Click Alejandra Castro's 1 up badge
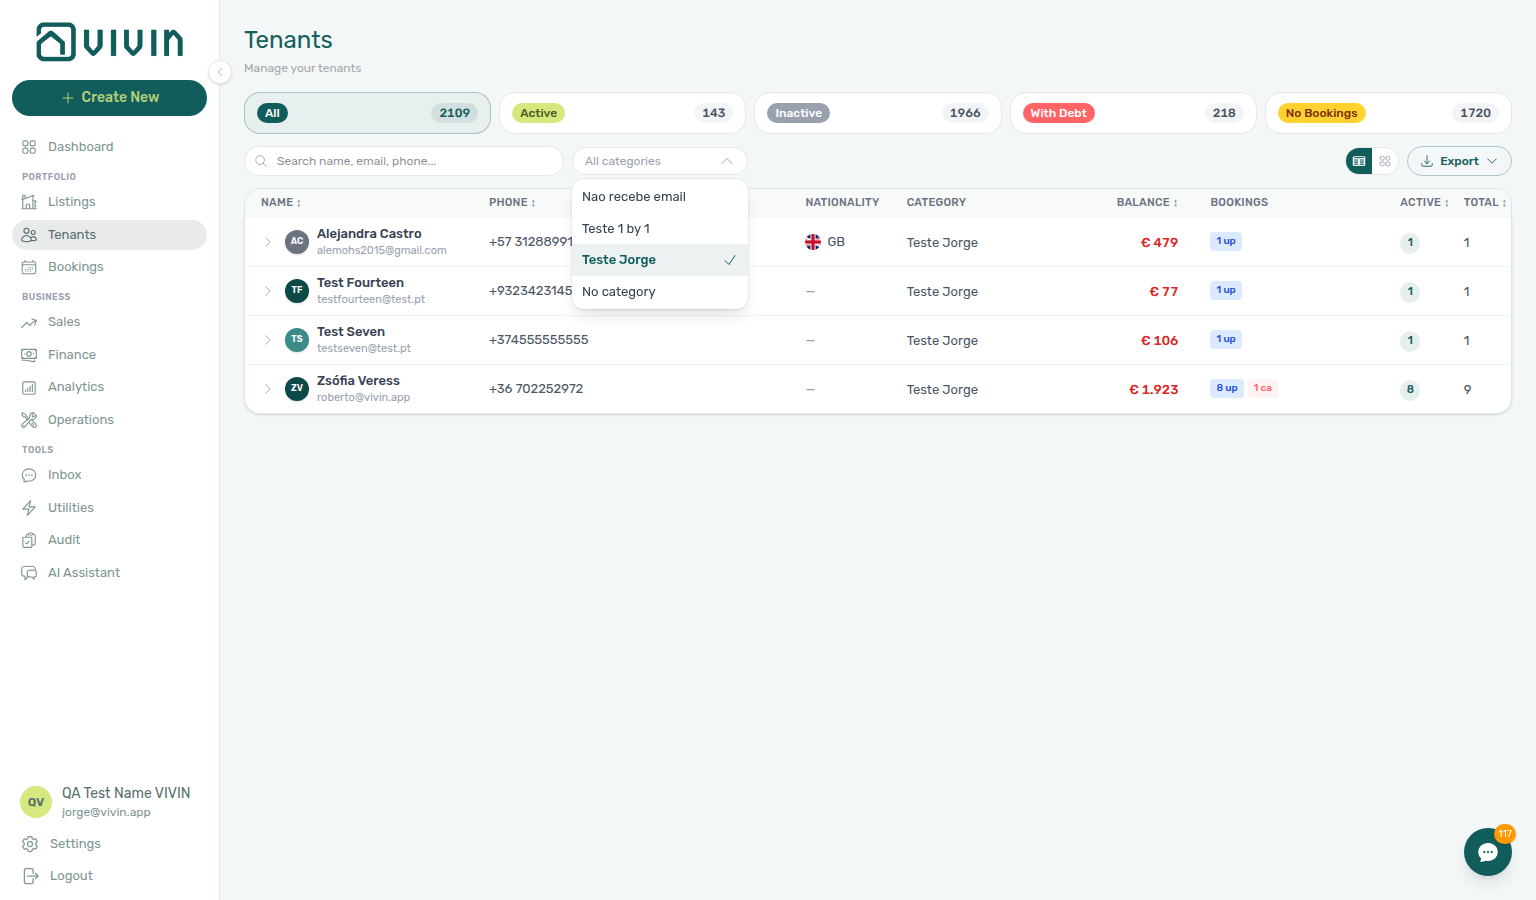Screen dimensions: 1536x900 (1226, 241)
